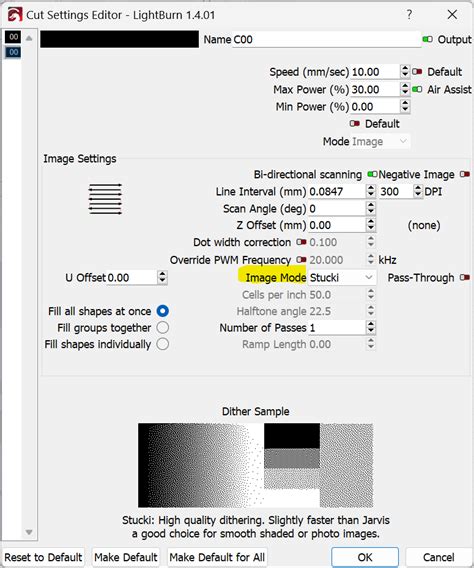Toggle the Override PWM Frequency switch
The width and height of the screenshot is (474, 568).
[x=301, y=260]
